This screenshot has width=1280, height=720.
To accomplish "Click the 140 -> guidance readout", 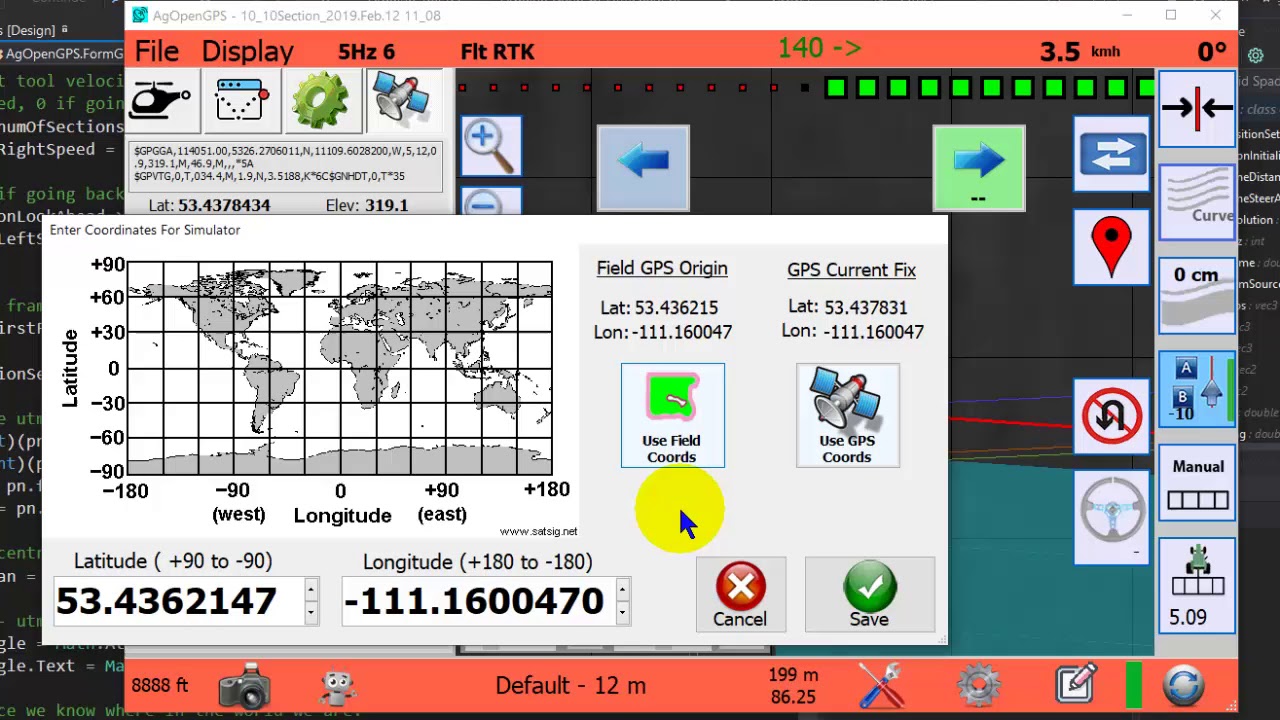I will click(x=819, y=48).
